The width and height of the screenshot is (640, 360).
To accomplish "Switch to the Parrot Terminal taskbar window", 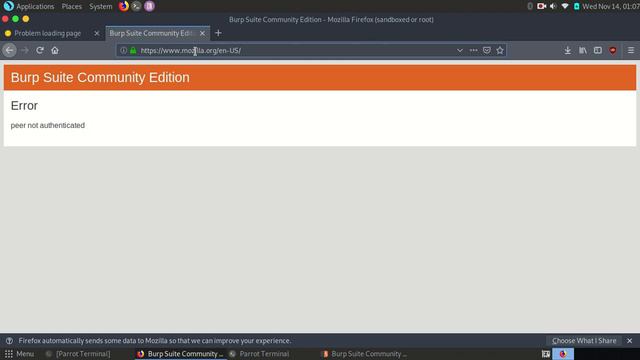I will click(x=259, y=354).
